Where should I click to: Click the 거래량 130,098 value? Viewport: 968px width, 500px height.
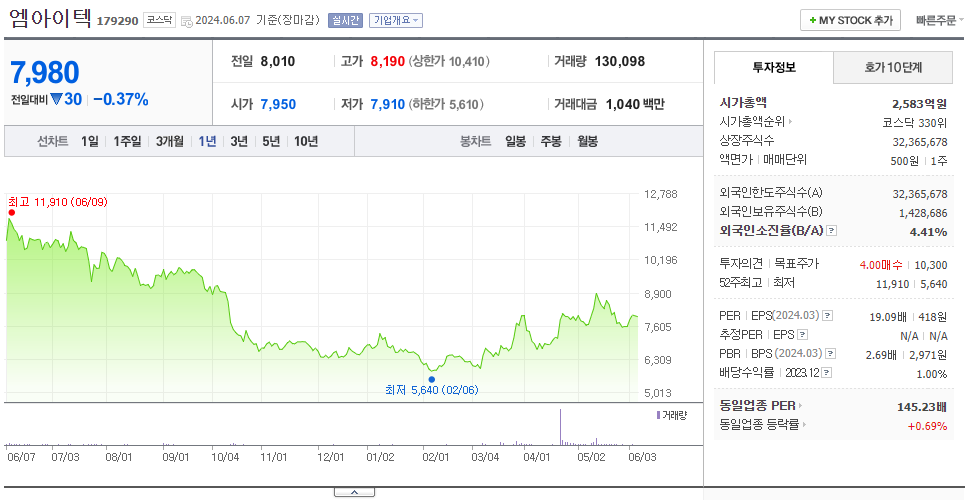(620, 62)
